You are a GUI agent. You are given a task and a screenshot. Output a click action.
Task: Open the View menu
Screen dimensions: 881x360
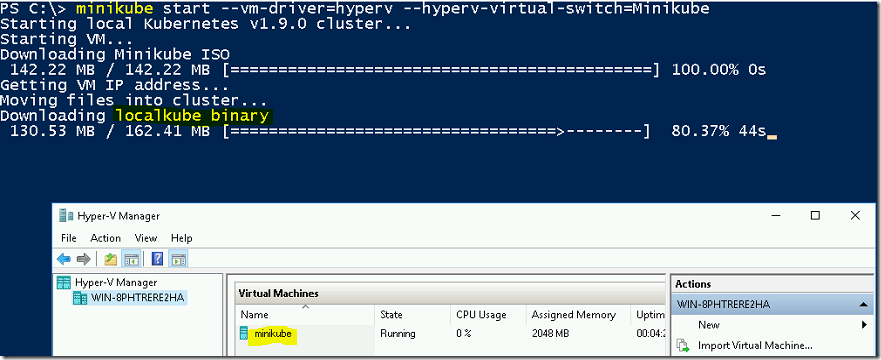(146, 238)
